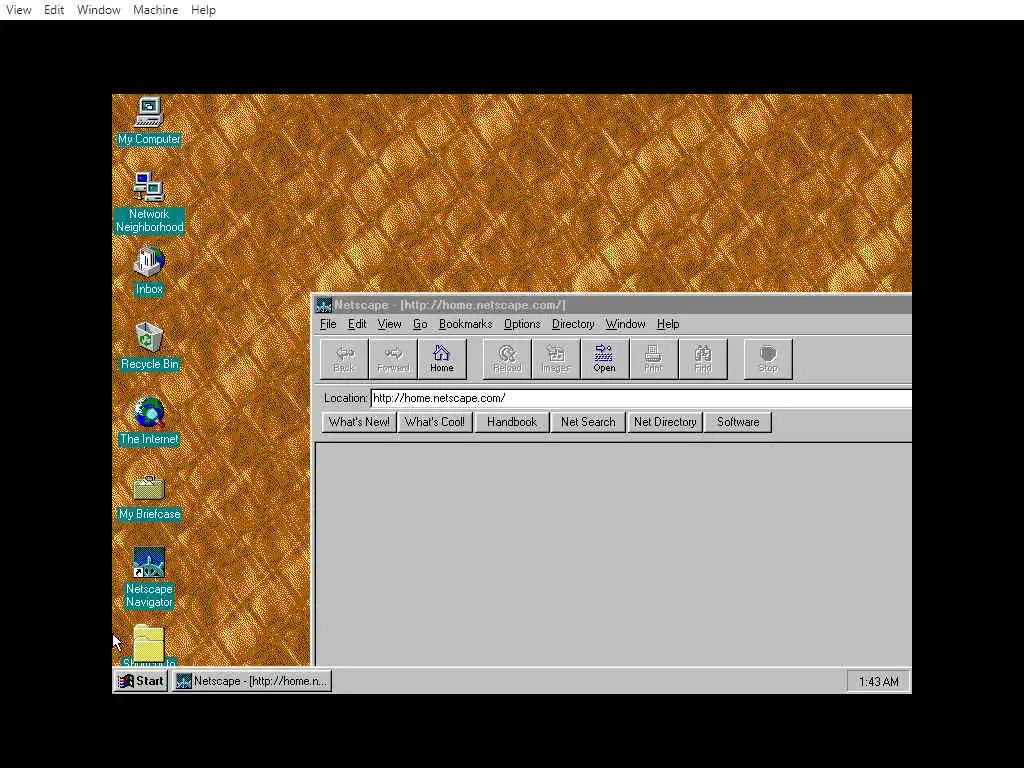Viewport: 1024px width, 768px height.
Task: Go to the Home page in Netscape
Action: coord(442,359)
